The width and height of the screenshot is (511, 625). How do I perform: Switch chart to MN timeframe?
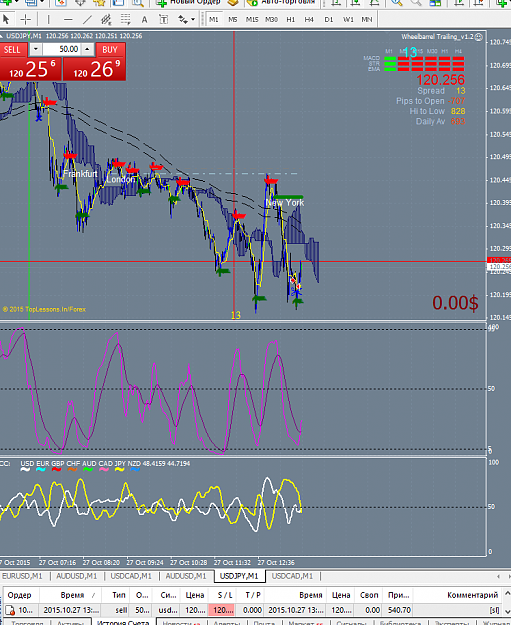point(367,19)
